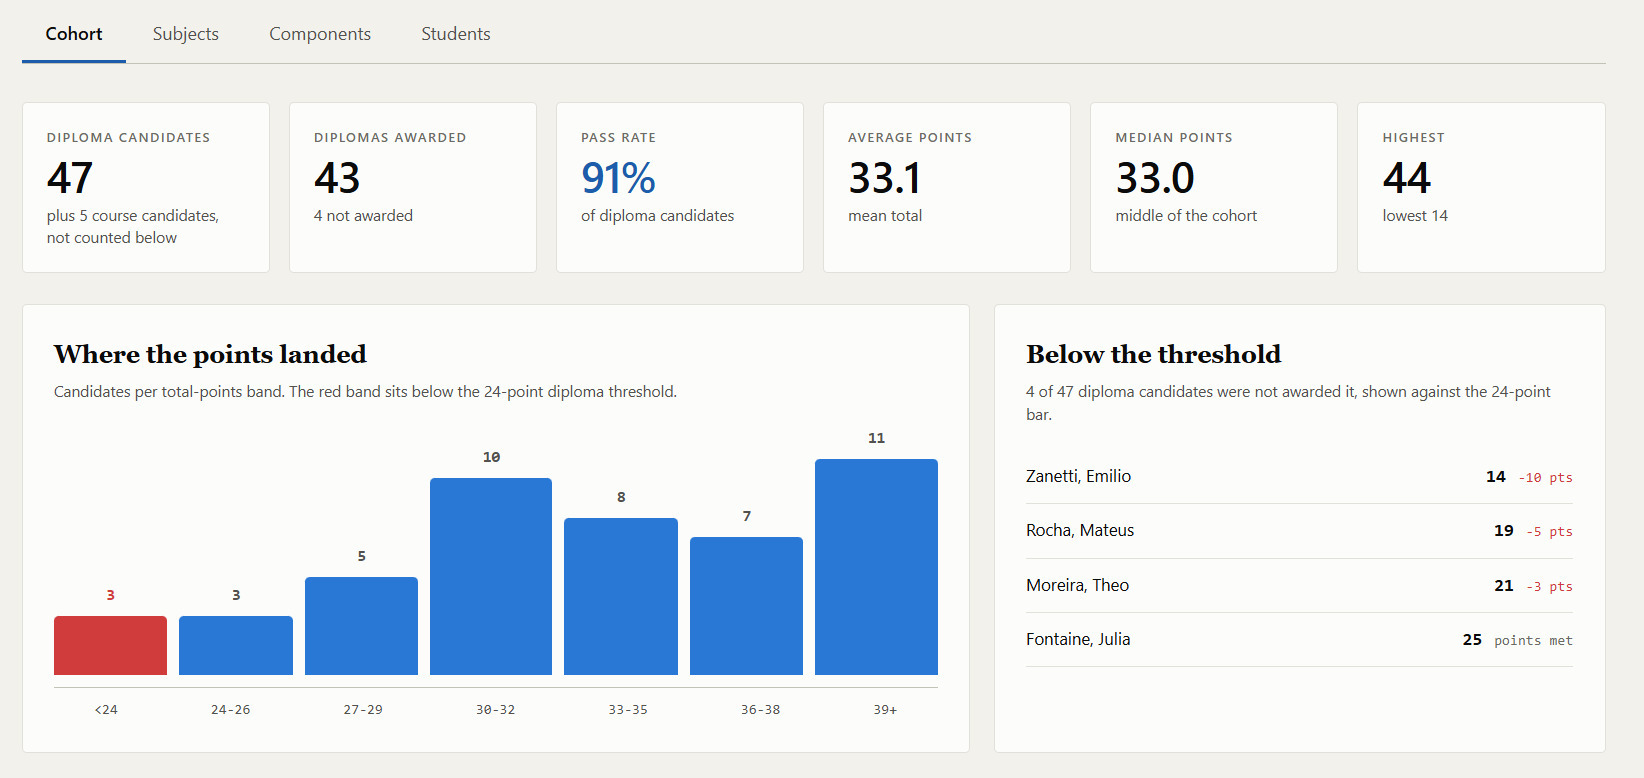Viewport: 1644px width, 778px height.
Task: Go to the Components tab
Action: pyautogui.click(x=320, y=34)
